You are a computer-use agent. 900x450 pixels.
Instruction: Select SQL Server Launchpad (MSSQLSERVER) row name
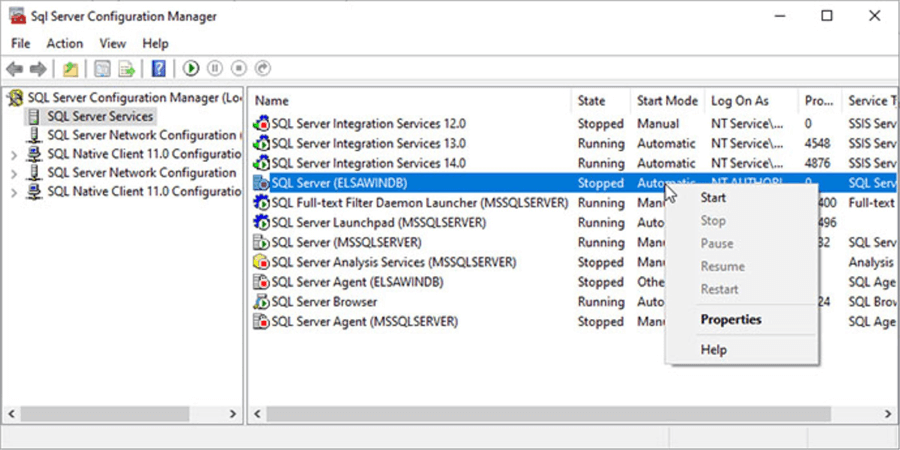pos(378,223)
